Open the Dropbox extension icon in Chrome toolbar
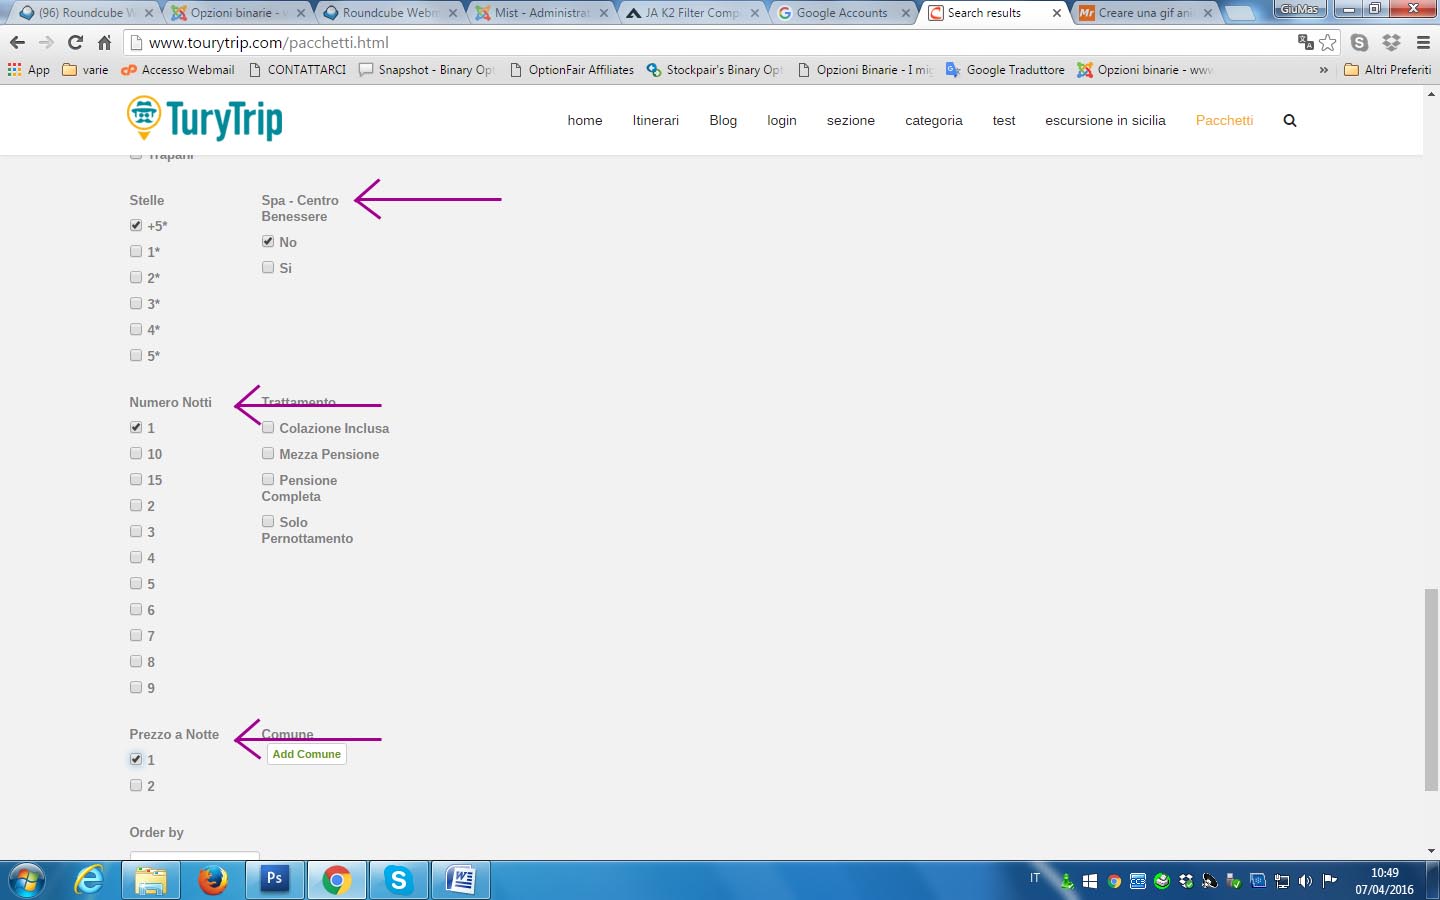This screenshot has width=1440, height=900. tap(1391, 42)
